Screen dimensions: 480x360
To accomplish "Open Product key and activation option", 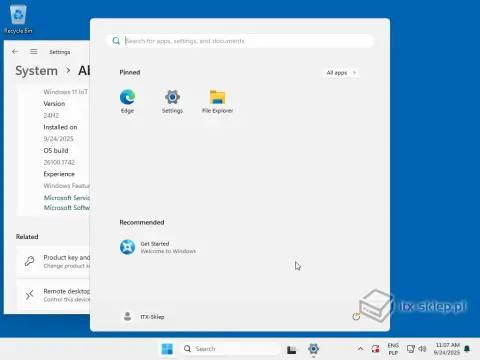I will (x=53, y=261).
